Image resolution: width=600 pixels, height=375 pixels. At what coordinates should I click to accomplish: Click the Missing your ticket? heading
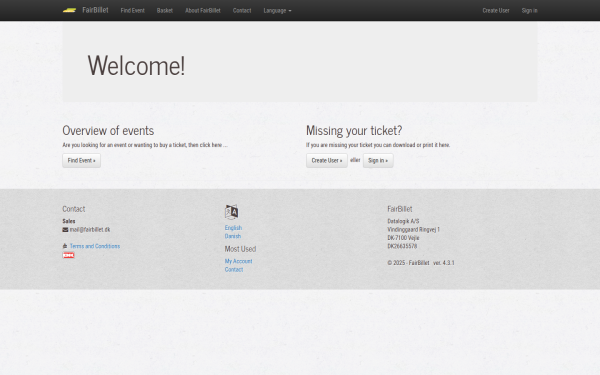tap(354, 130)
